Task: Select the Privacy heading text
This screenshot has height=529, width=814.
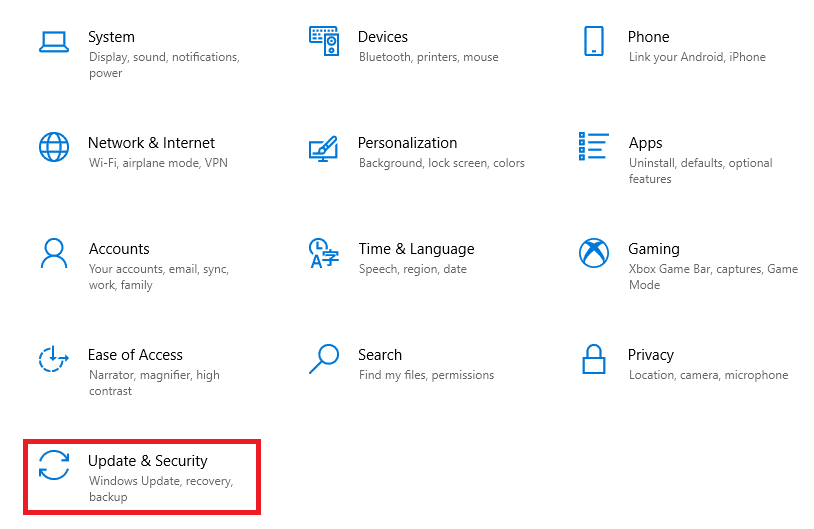Action: (651, 355)
